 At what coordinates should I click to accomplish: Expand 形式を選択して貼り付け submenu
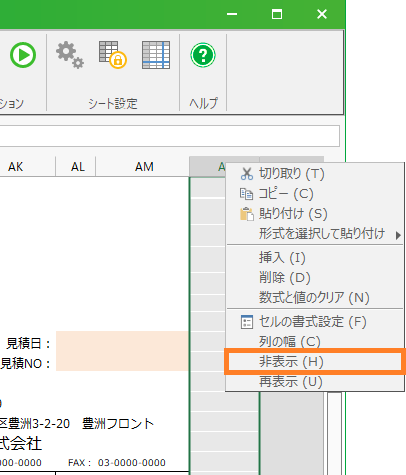point(315,234)
